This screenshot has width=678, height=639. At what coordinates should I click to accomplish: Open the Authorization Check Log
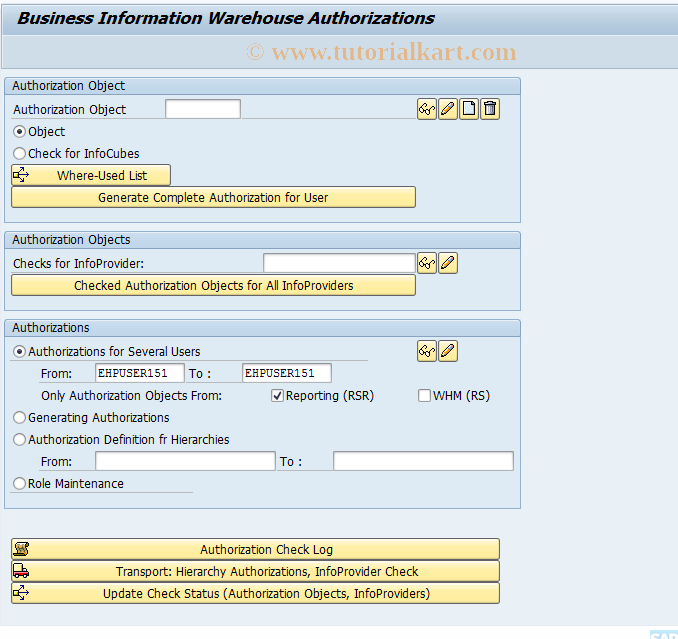tap(256, 549)
